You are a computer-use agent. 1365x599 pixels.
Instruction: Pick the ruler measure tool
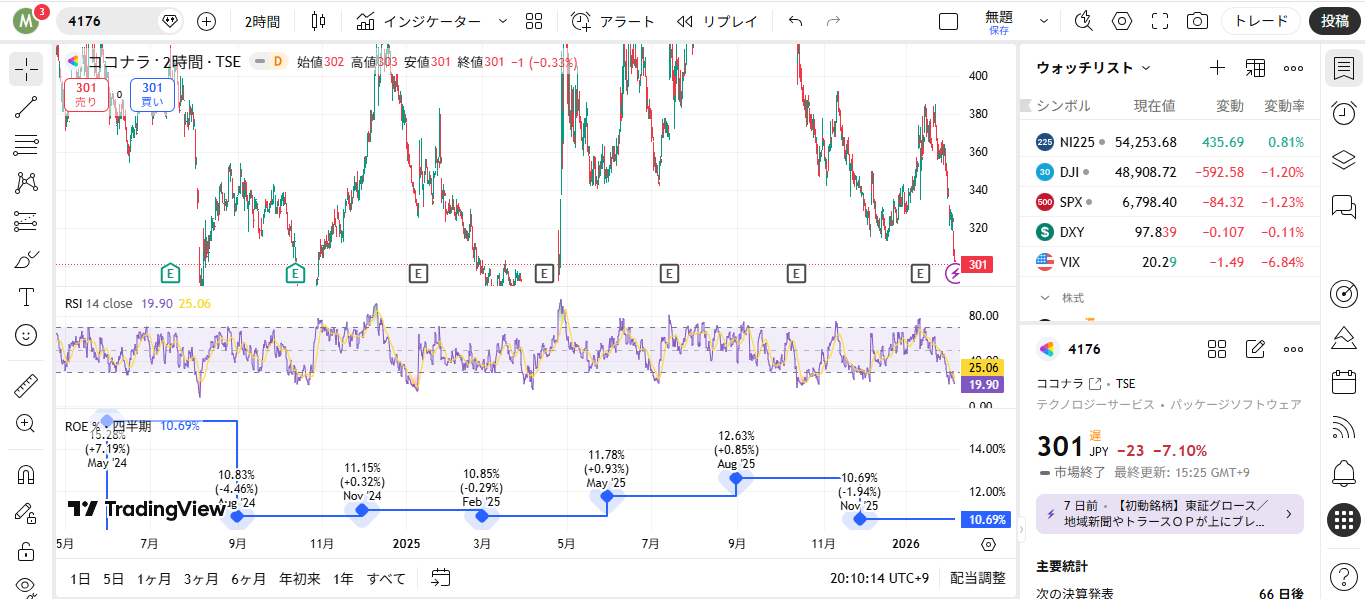coord(26,385)
